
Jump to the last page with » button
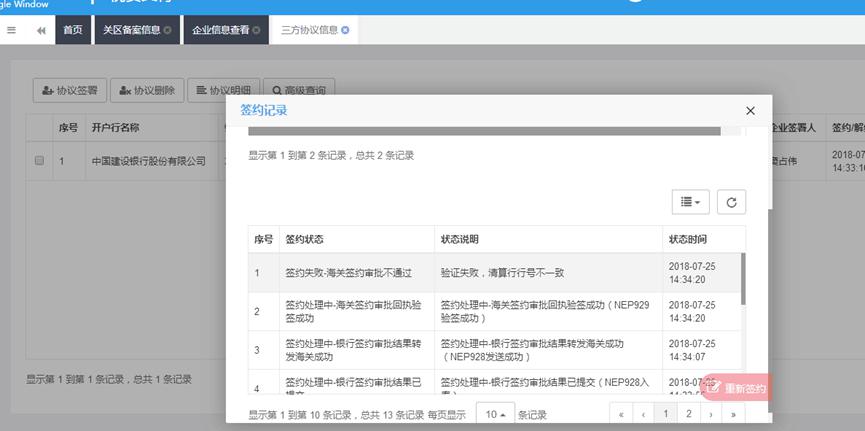click(x=734, y=413)
